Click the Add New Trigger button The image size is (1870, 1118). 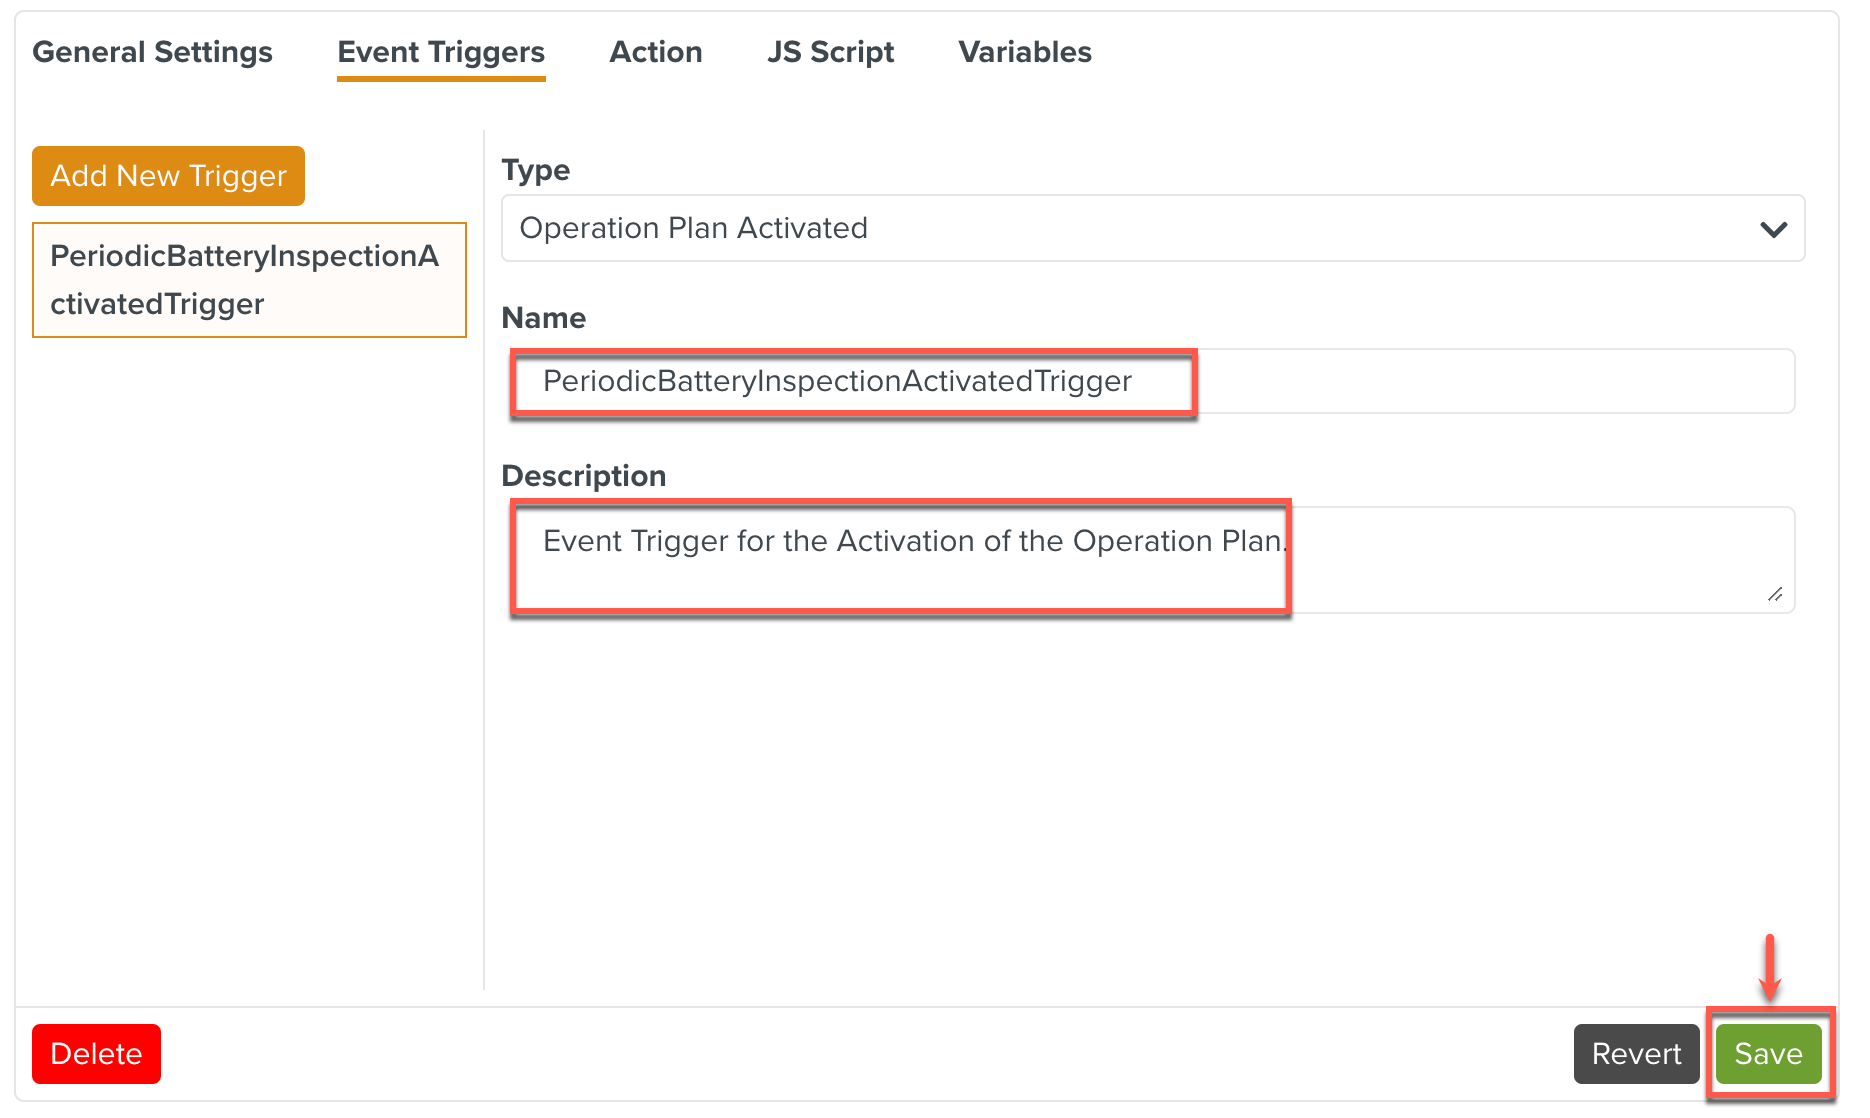pyautogui.click(x=167, y=176)
